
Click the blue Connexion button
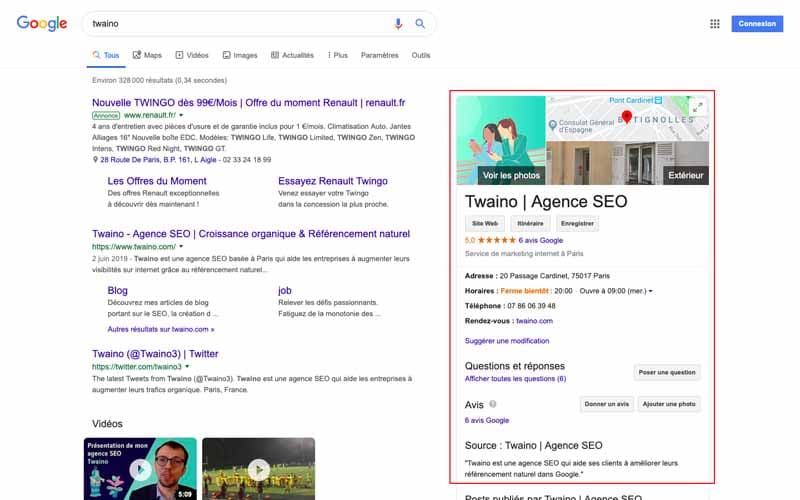click(757, 23)
